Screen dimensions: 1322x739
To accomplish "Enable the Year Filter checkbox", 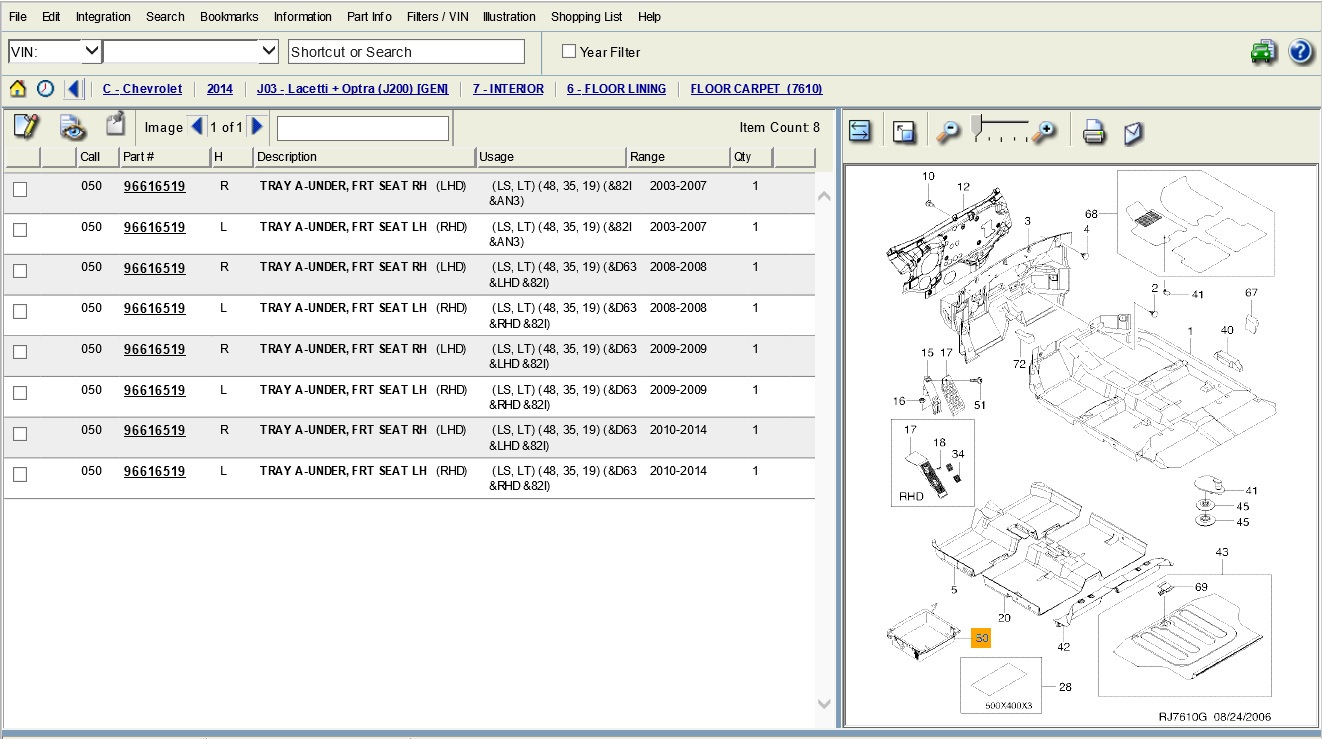I will [x=569, y=51].
